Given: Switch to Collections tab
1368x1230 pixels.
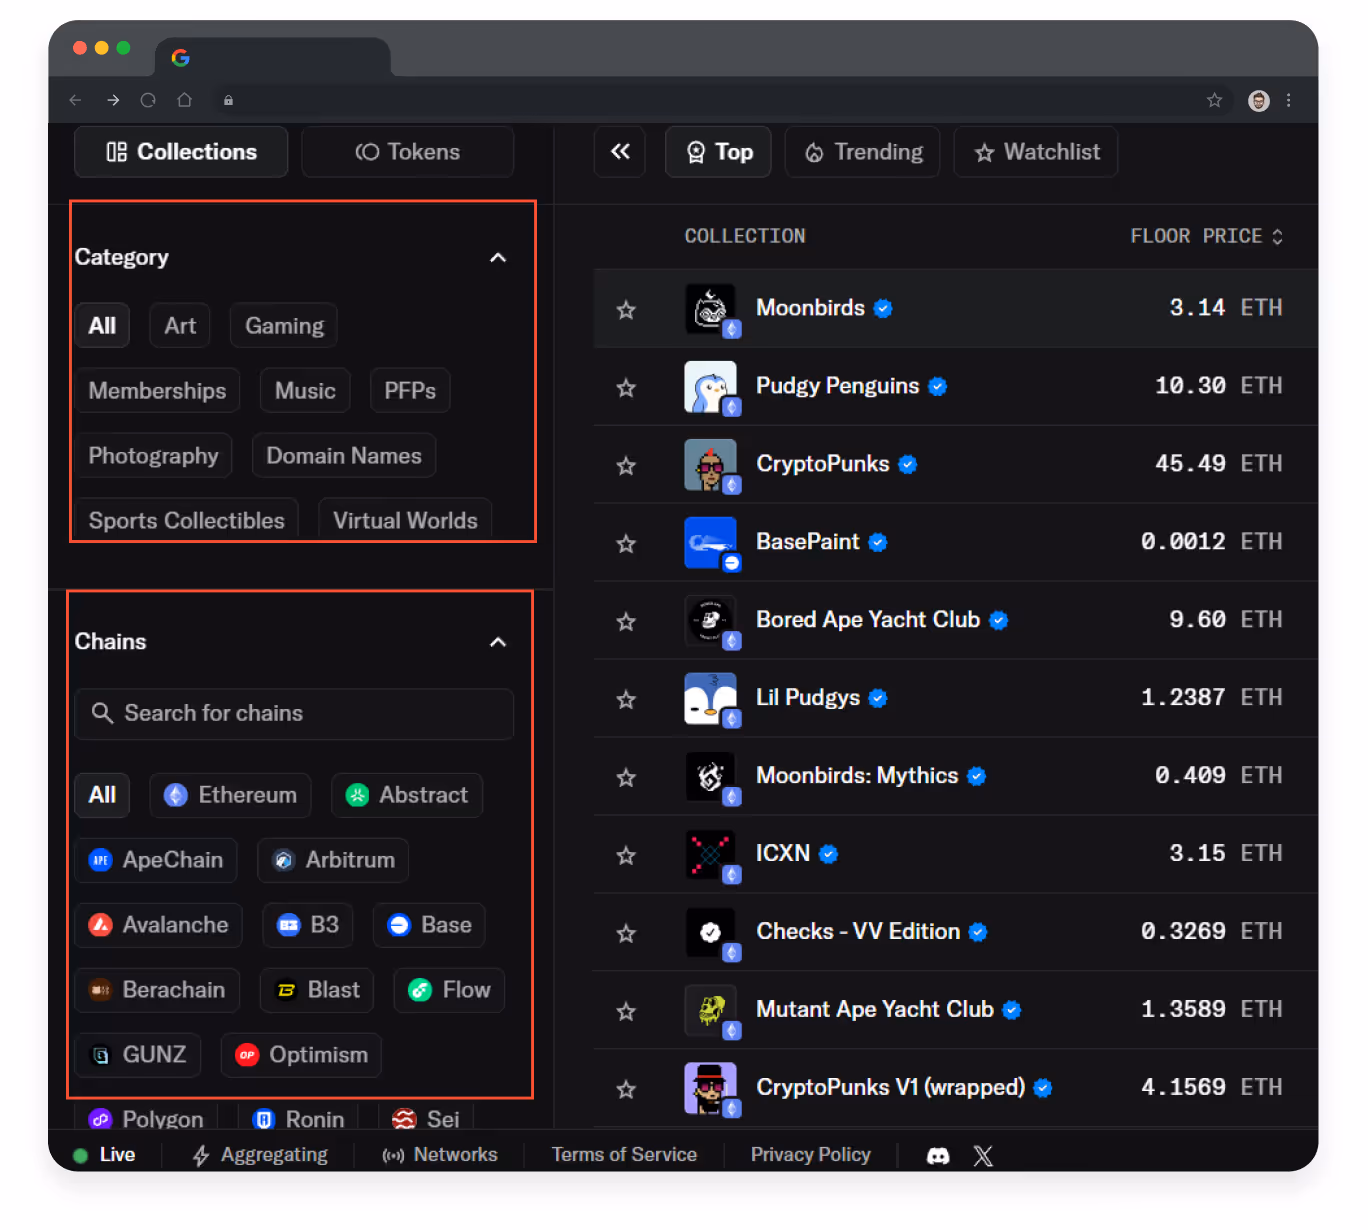Looking at the screenshot, I should tap(181, 152).
